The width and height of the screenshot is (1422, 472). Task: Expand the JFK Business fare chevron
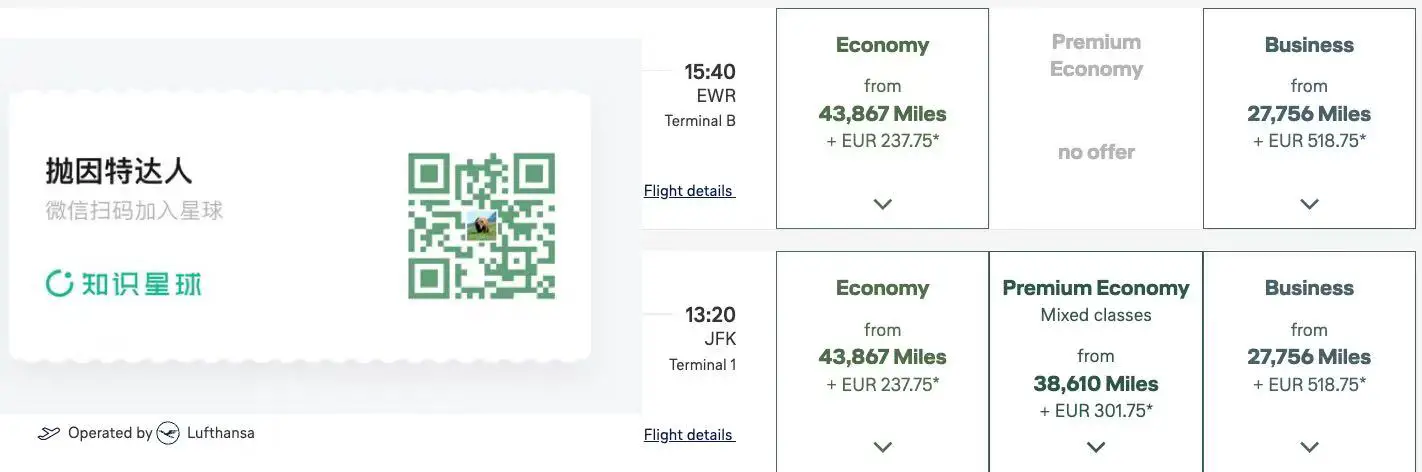point(1309,447)
